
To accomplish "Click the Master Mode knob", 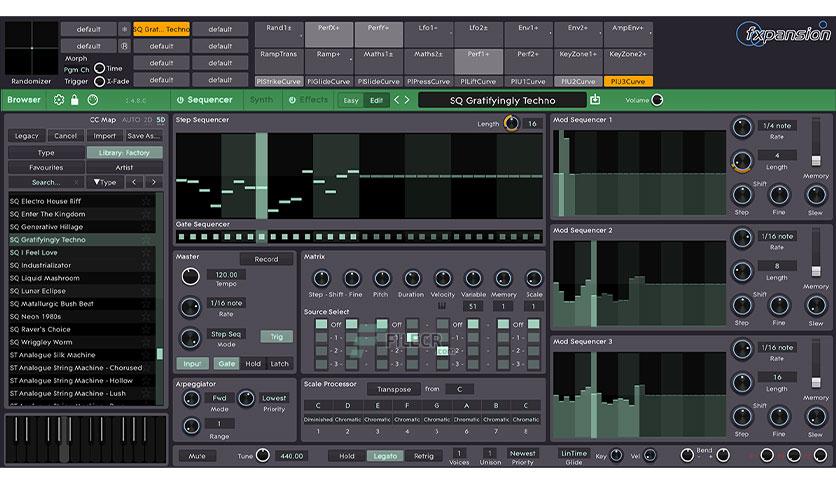I will [x=190, y=338].
